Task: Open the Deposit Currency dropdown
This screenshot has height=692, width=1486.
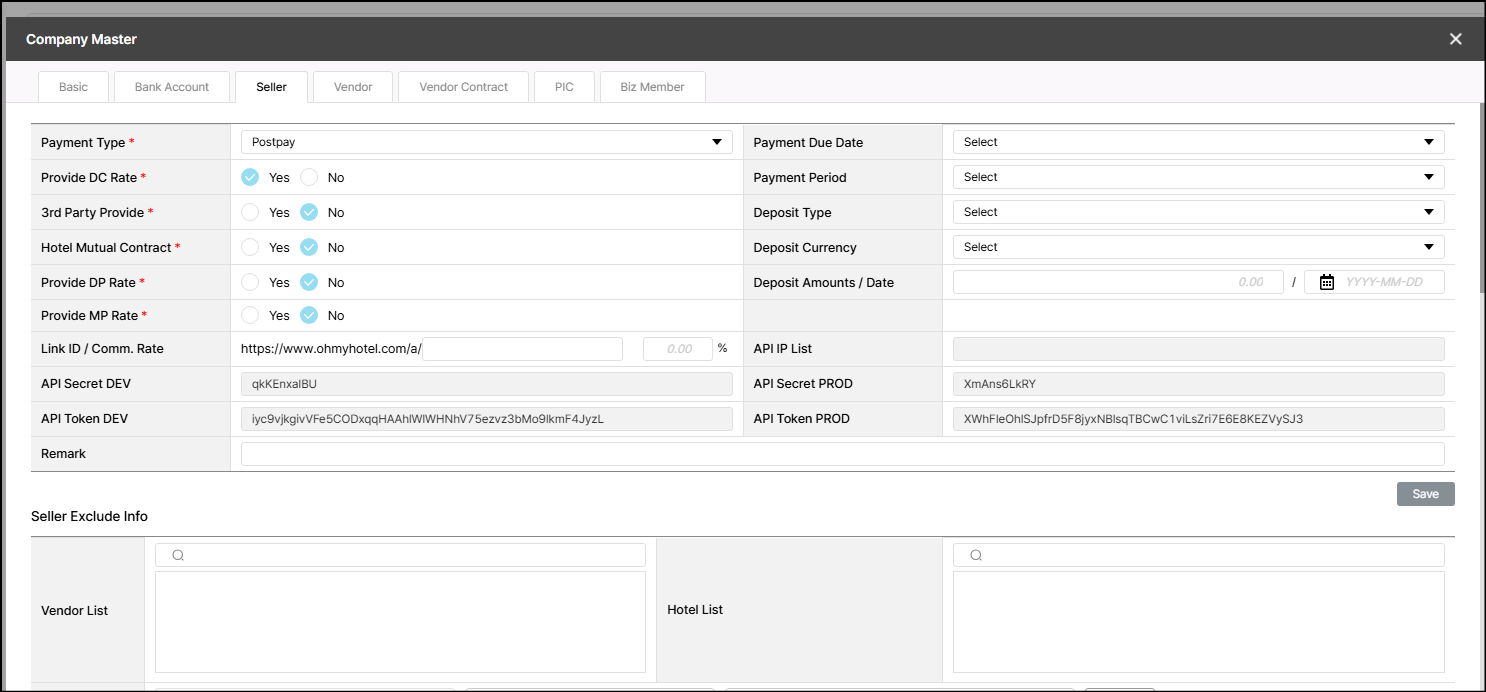Action: click(x=1198, y=248)
